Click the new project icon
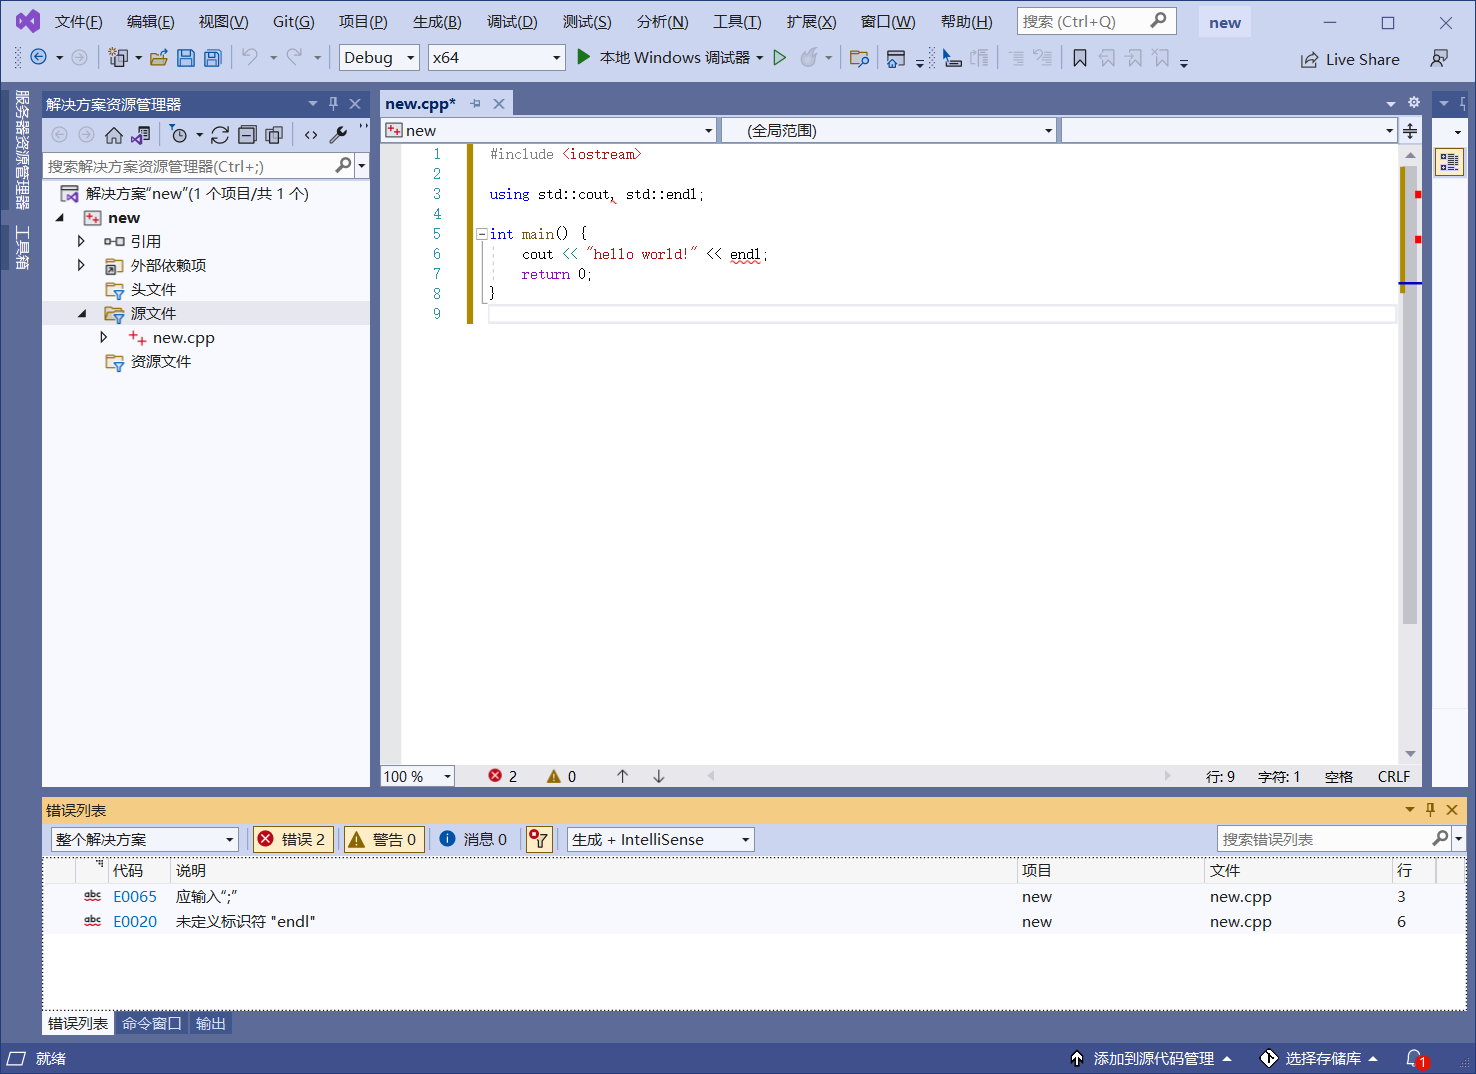The width and height of the screenshot is (1476, 1074). 118,58
